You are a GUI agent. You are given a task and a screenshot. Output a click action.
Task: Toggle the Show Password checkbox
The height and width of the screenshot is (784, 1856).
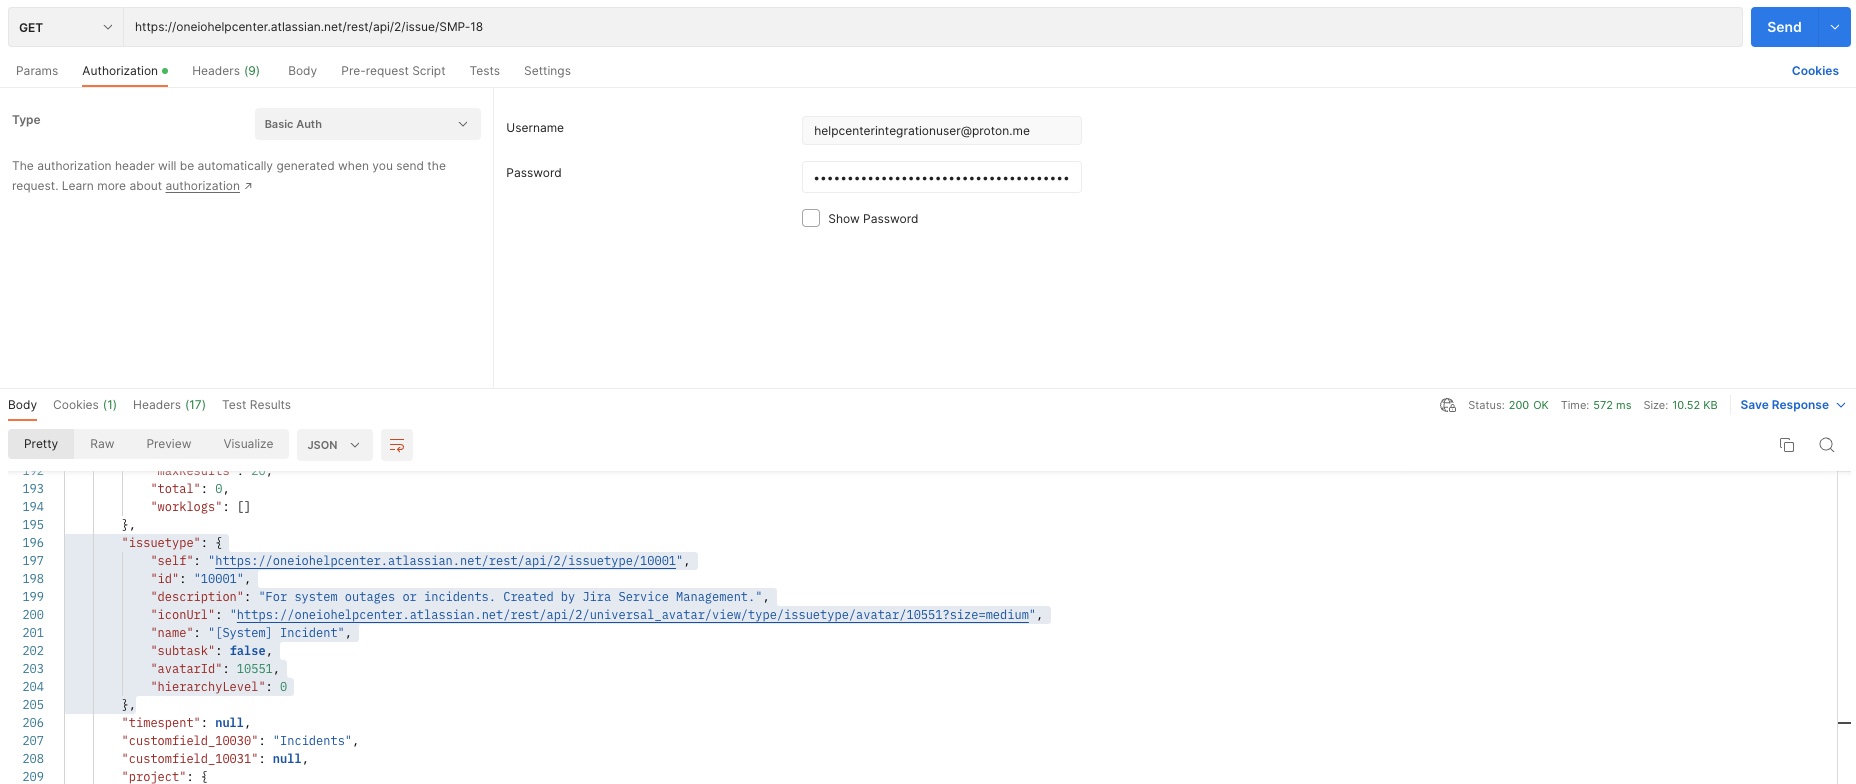(811, 218)
